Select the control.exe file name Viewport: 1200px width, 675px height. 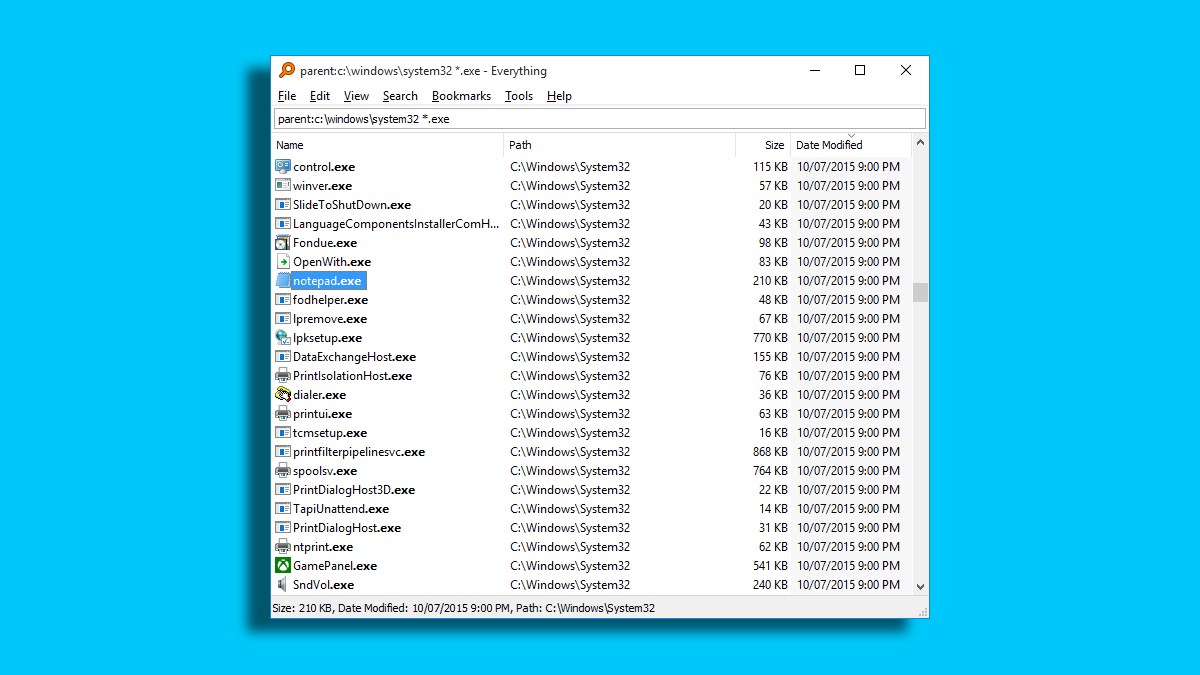coord(324,167)
